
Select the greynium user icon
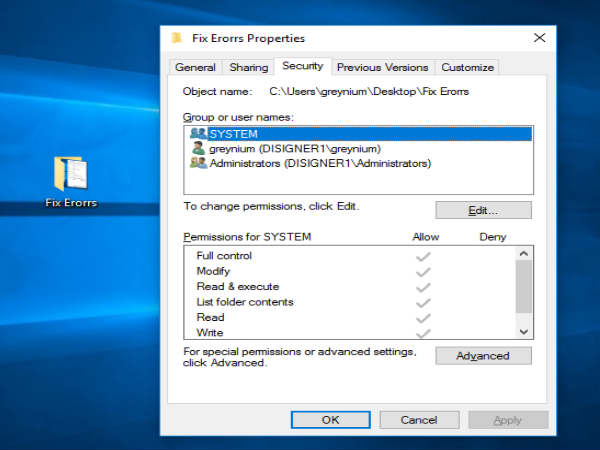(198, 148)
